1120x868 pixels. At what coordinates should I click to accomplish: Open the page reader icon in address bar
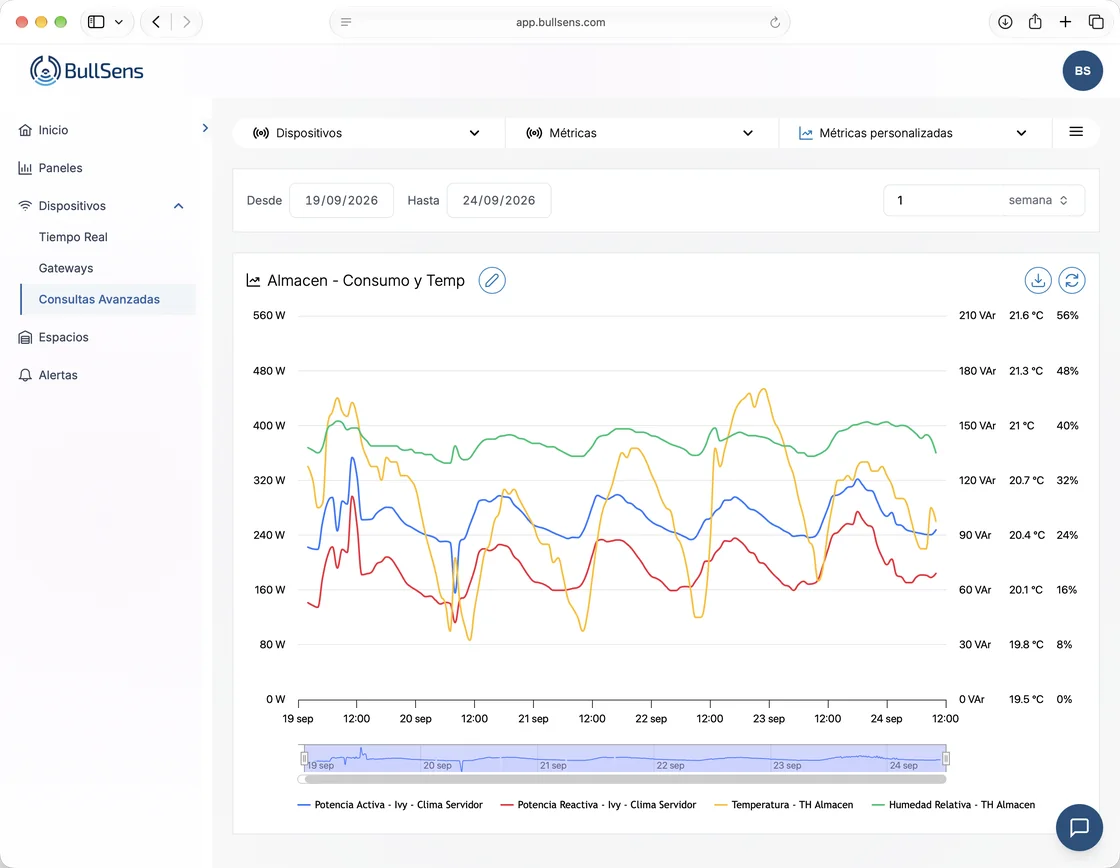pyautogui.click(x=346, y=22)
